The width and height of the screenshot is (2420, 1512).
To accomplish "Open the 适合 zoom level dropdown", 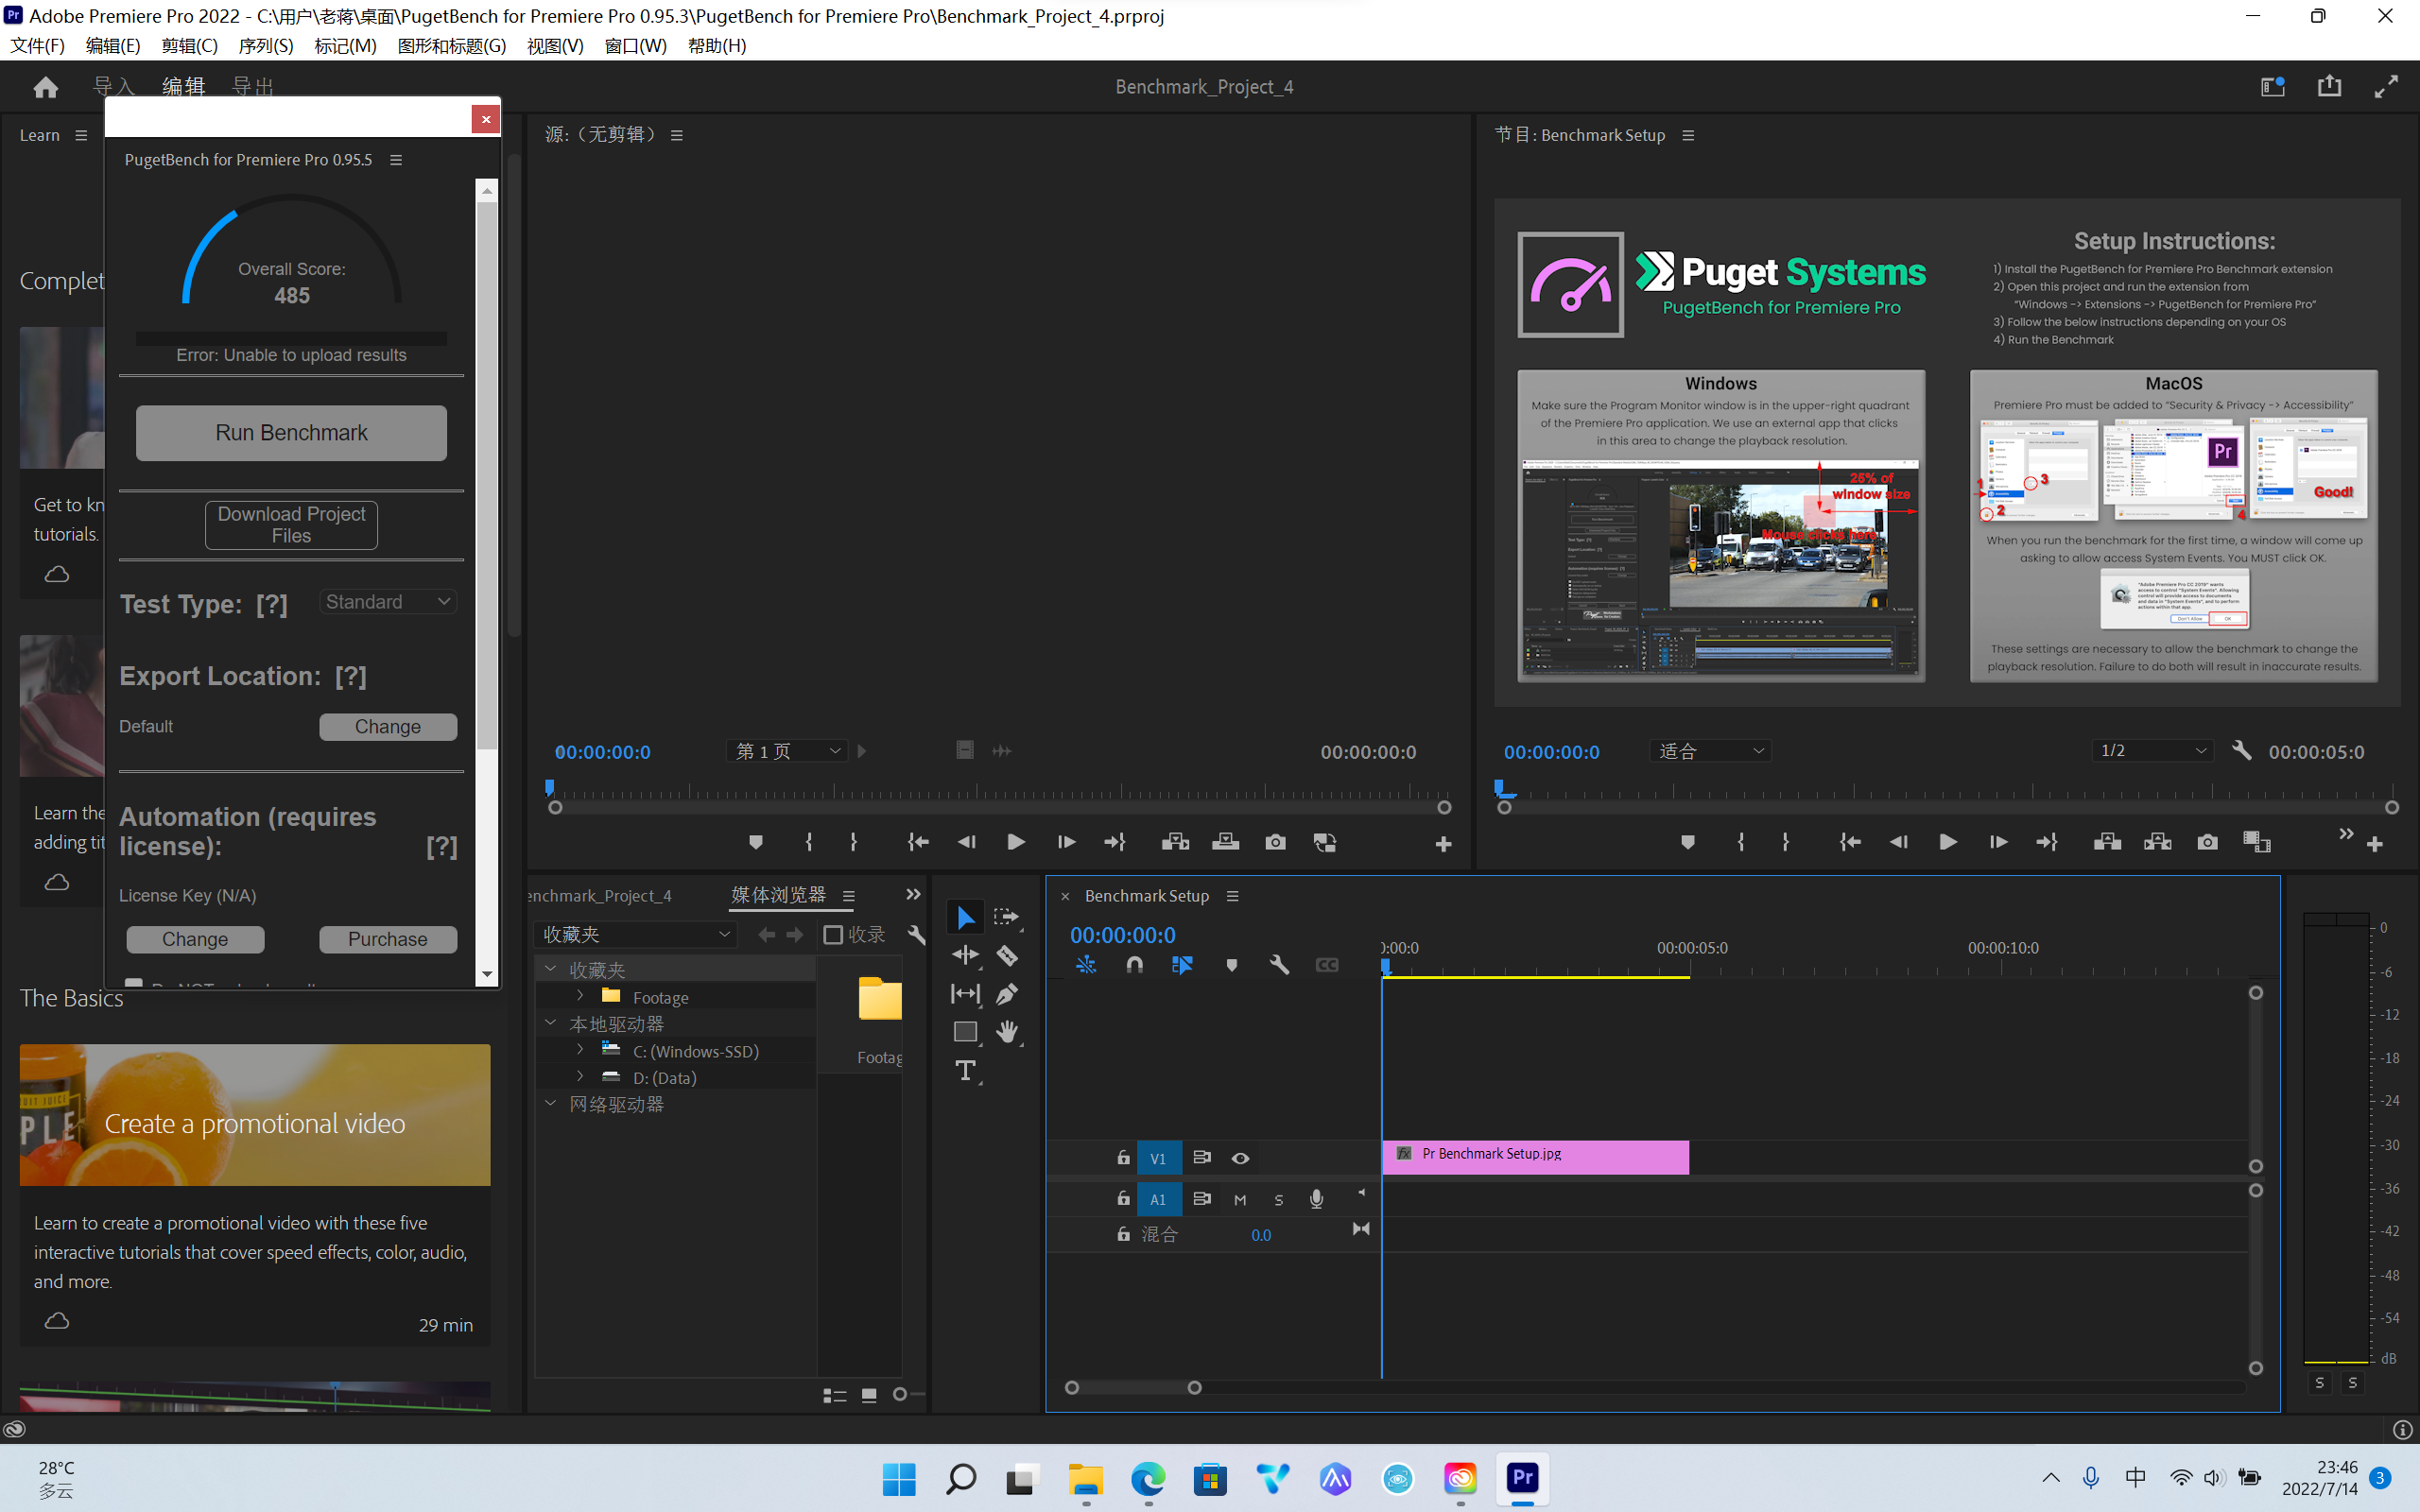I will [1710, 751].
